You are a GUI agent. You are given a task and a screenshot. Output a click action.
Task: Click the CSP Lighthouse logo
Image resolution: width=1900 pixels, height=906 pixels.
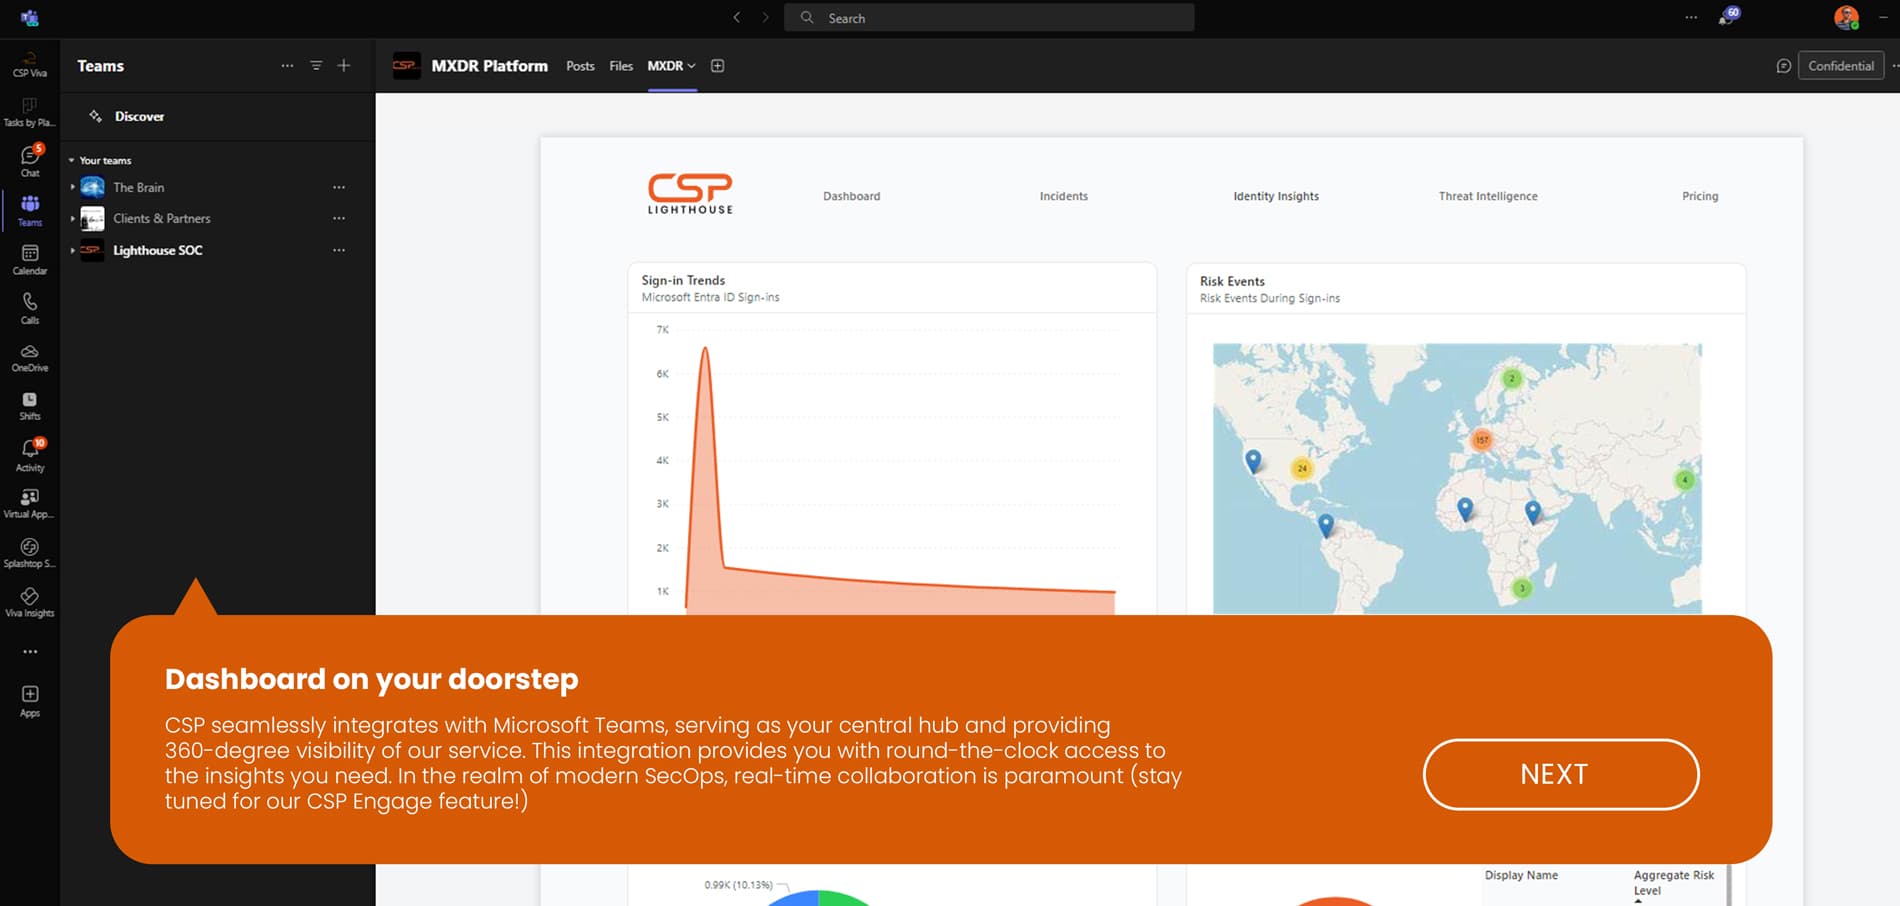690,194
